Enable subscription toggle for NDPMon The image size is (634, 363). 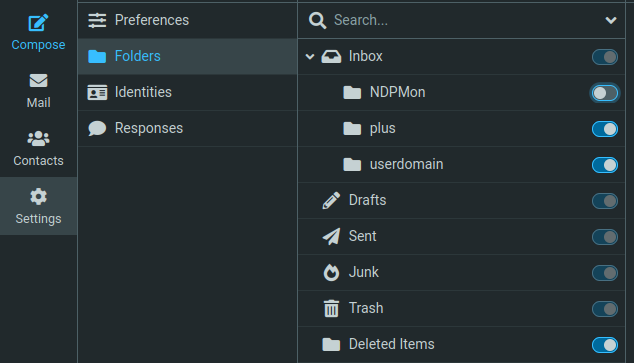click(604, 93)
